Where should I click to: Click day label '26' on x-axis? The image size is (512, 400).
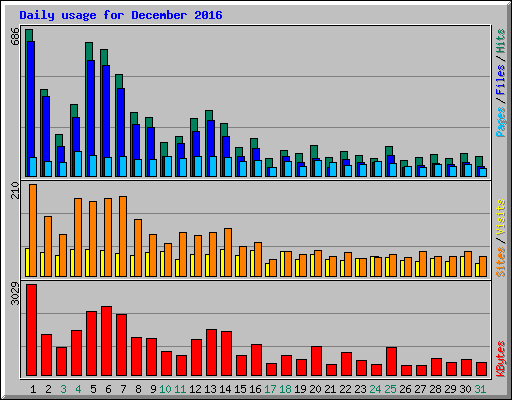(405, 389)
